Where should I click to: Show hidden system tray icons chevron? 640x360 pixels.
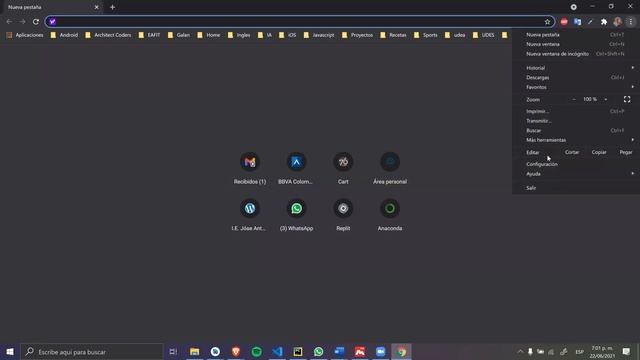[520, 351]
